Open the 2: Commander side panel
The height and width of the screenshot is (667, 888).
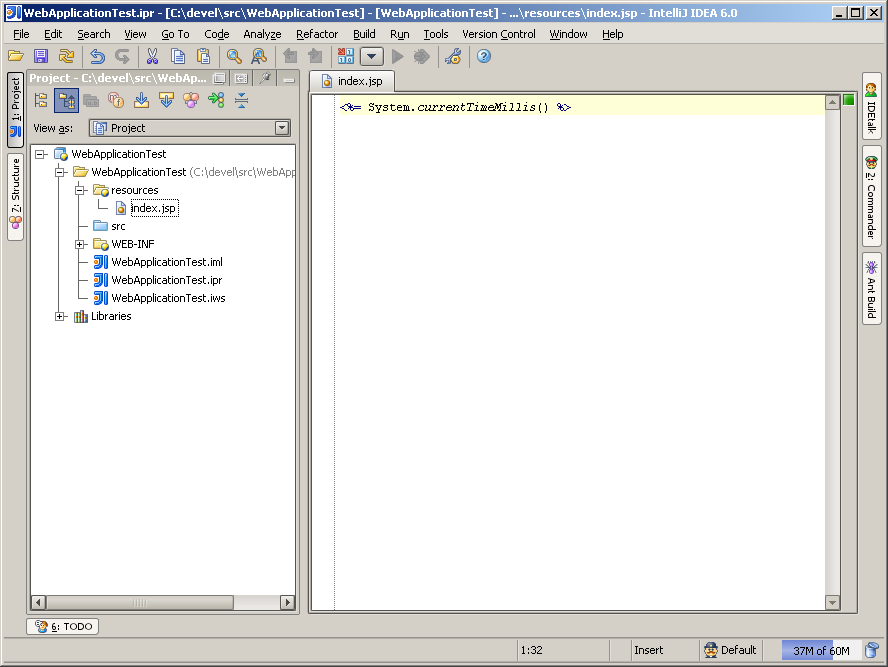coord(872,195)
